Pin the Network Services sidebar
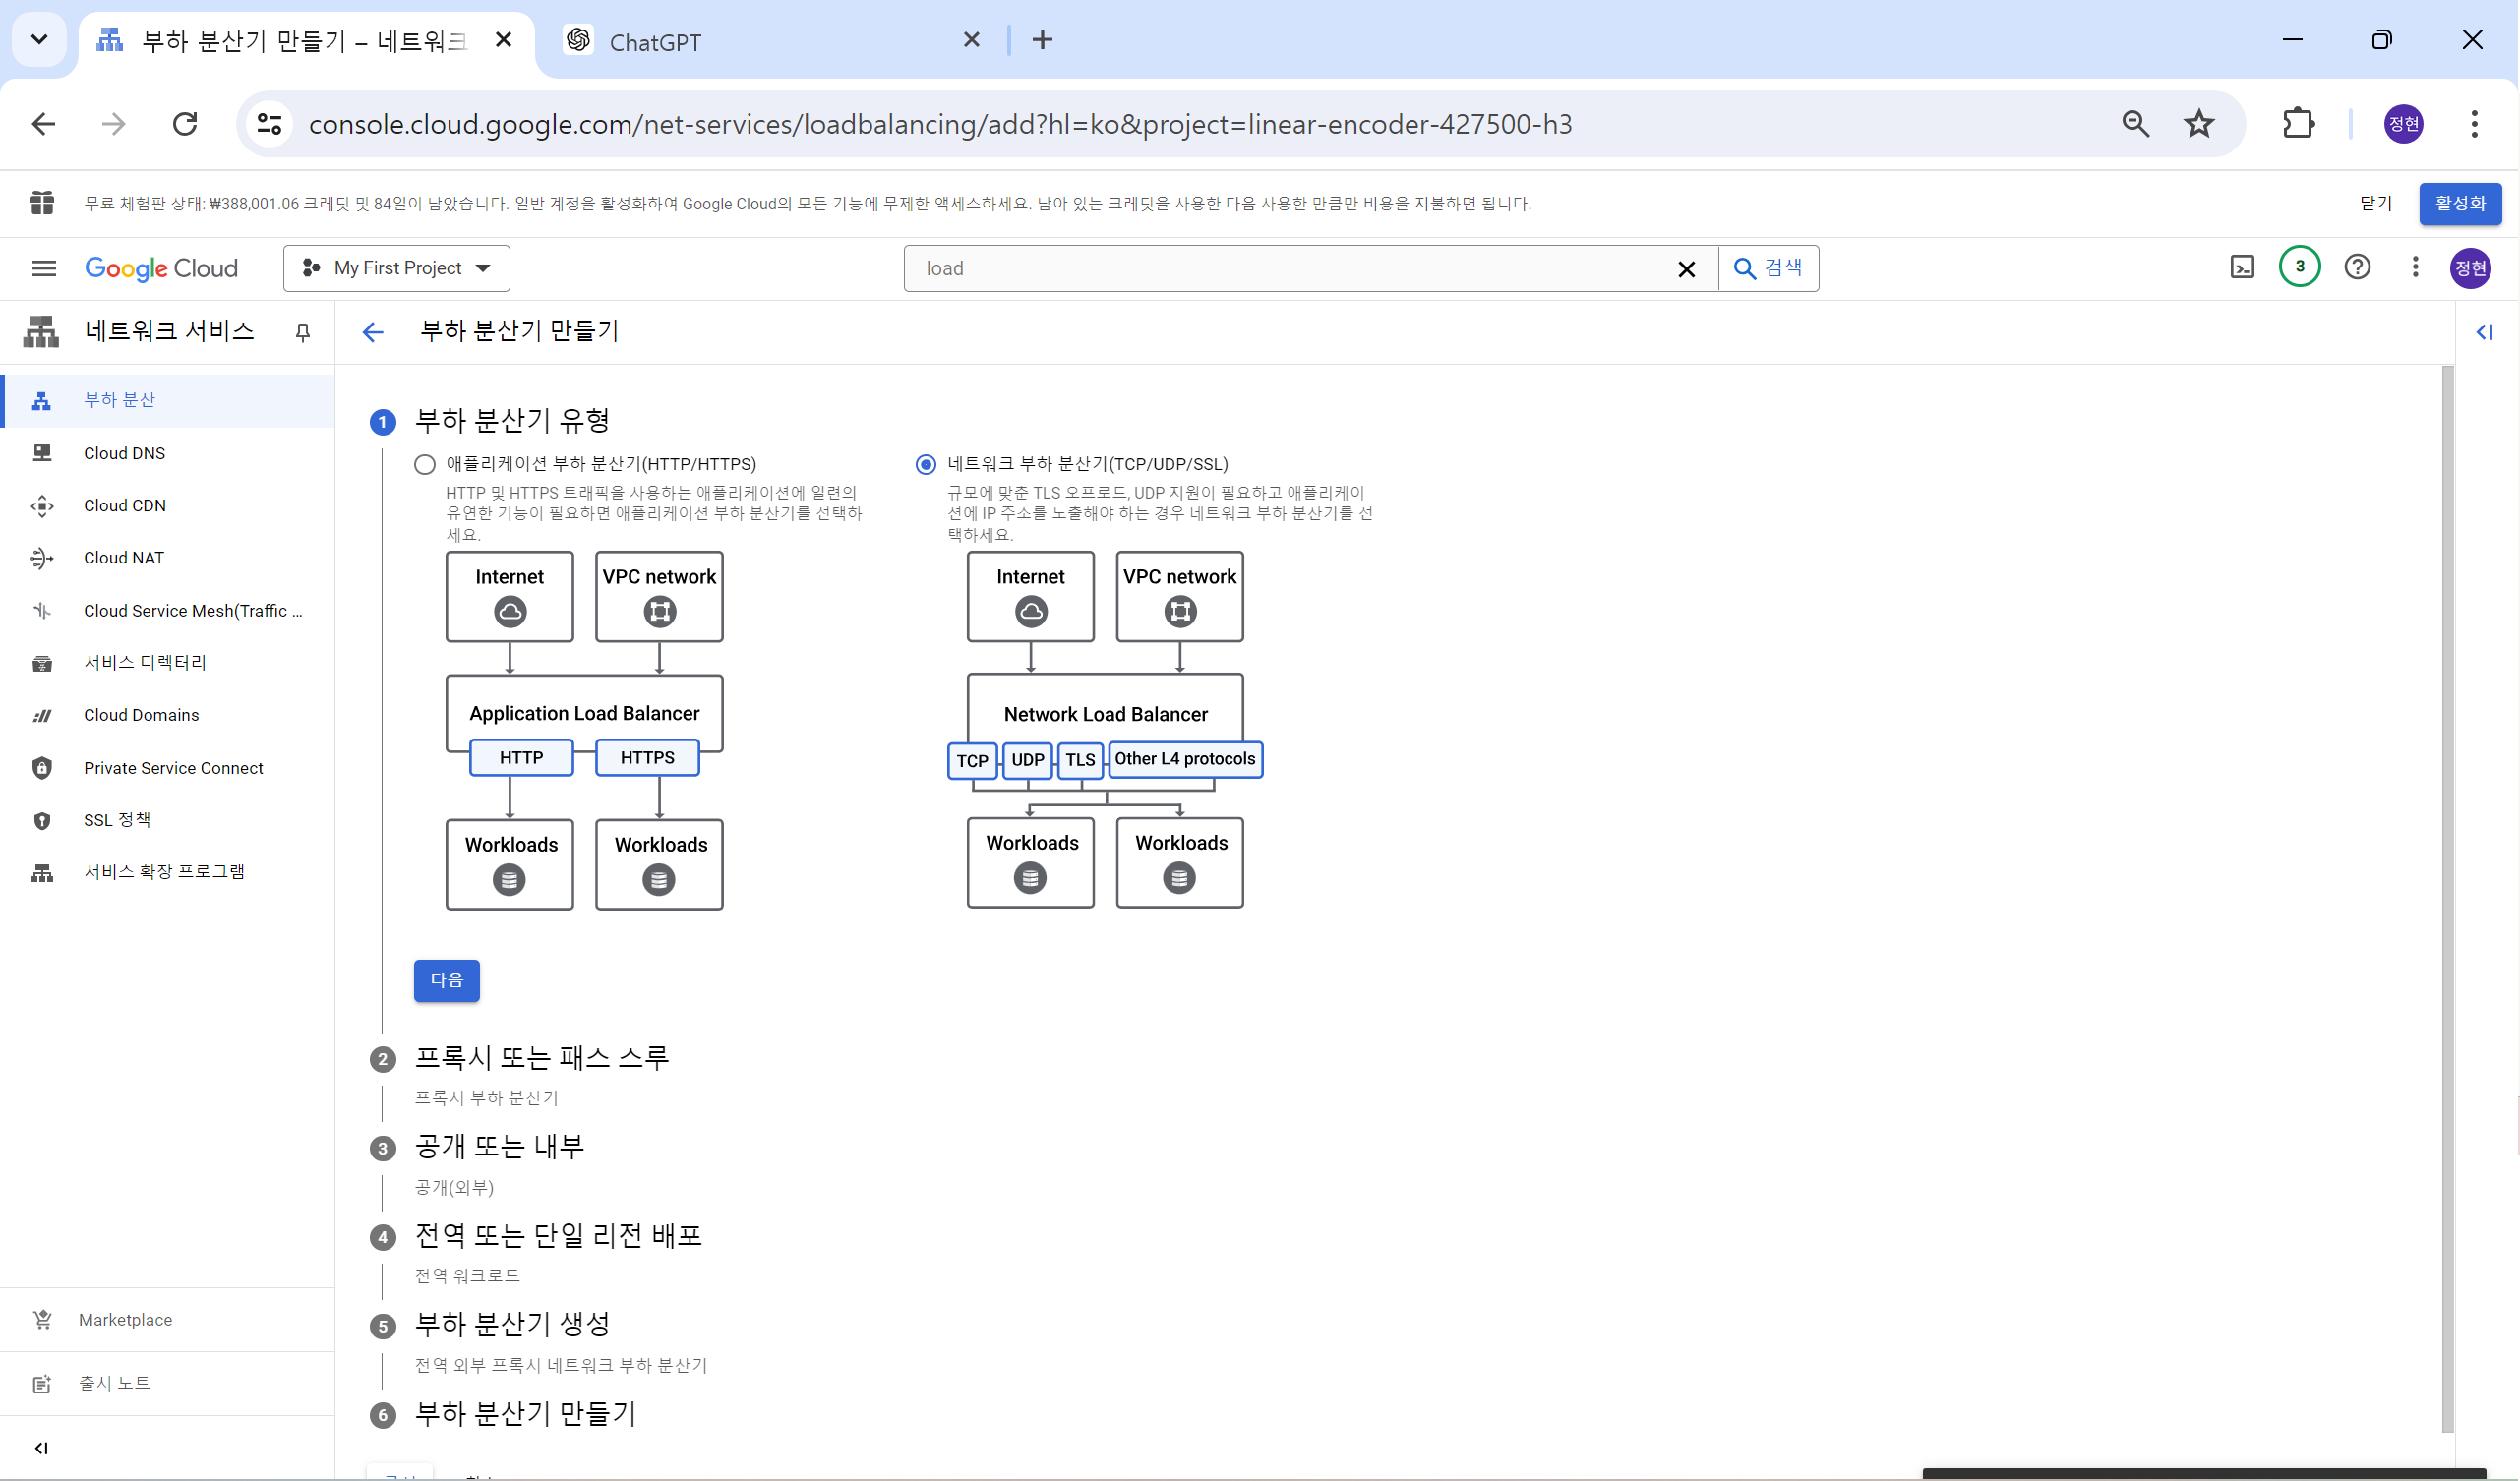 pos(303,332)
